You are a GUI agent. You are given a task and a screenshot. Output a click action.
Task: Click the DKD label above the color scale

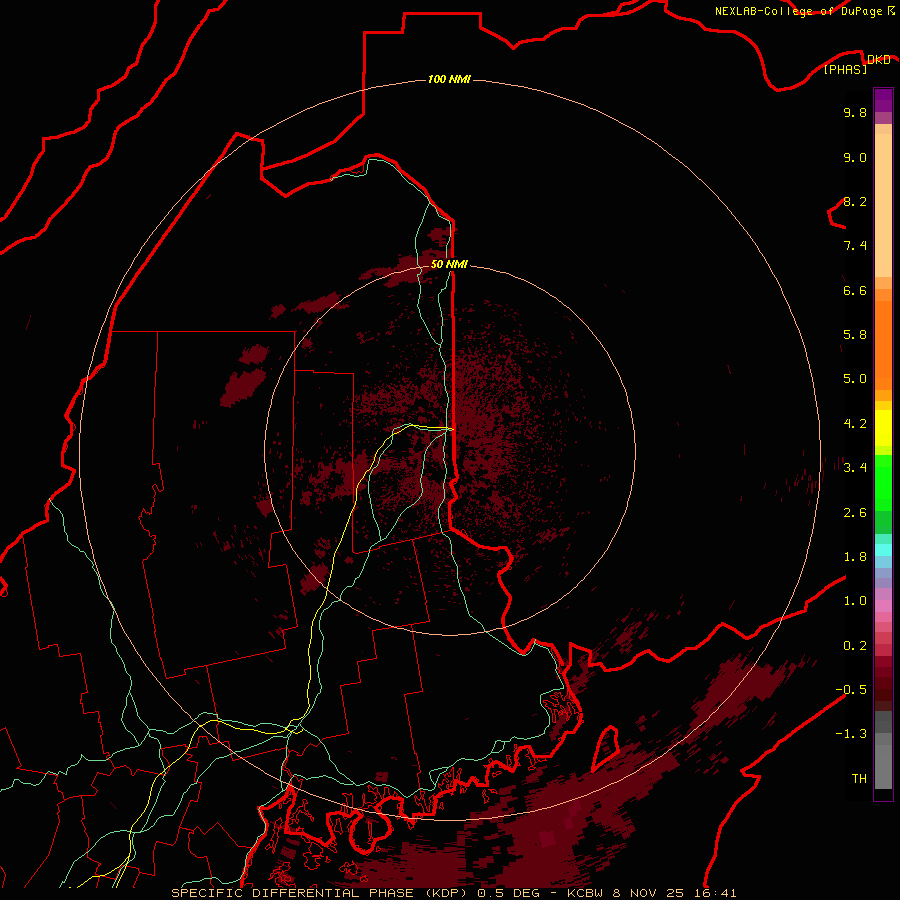[x=878, y=59]
